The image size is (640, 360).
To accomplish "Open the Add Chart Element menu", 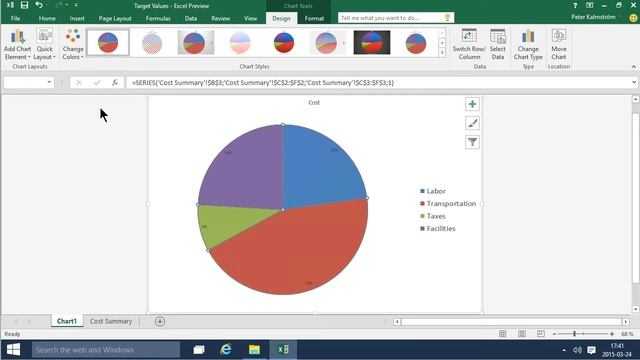I will click(x=18, y=45).
